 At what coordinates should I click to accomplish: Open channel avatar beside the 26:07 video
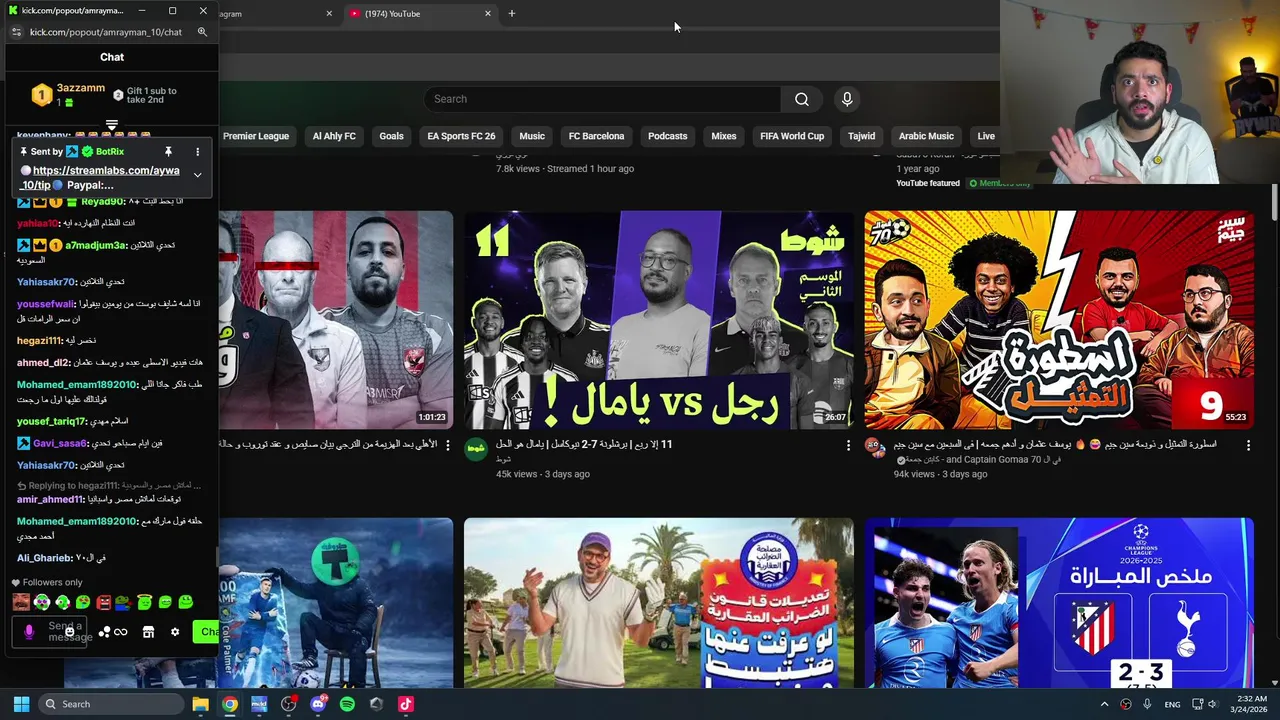pos(476,447)
